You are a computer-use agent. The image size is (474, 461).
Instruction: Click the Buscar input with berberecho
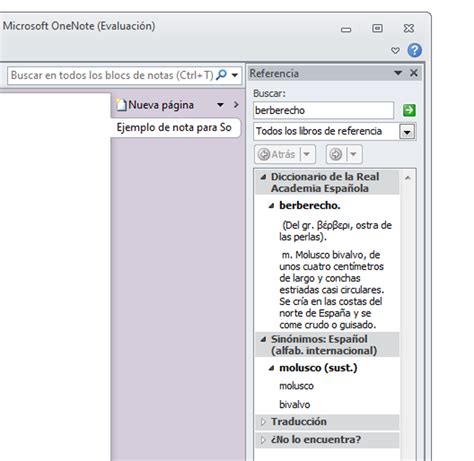click(323, 110)
